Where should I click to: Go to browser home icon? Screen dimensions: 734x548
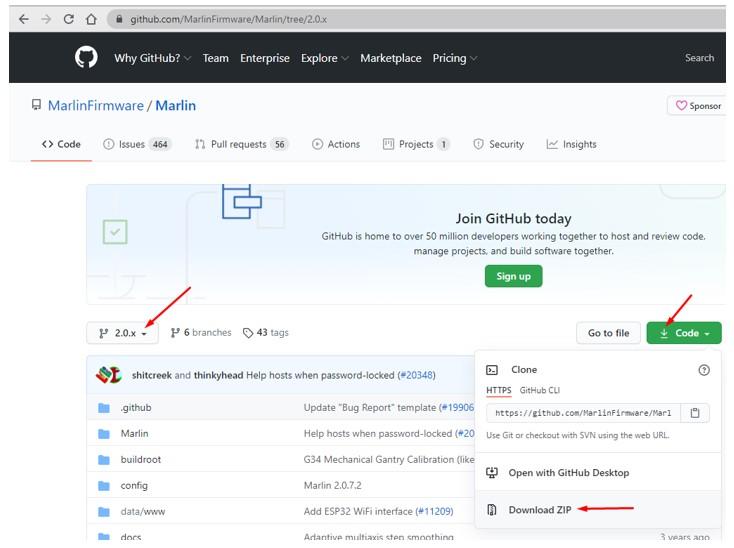pyautogui.click(x=91, y=19)
